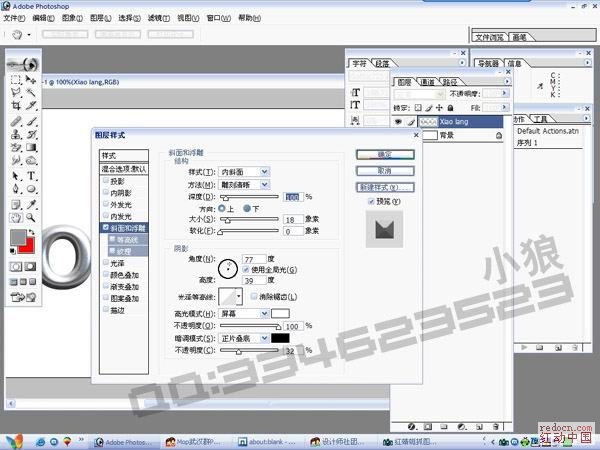Viewport: 600px width, 450px height.
Task: Select the Rectangular Marquee tool
Action: coord(15,79)
